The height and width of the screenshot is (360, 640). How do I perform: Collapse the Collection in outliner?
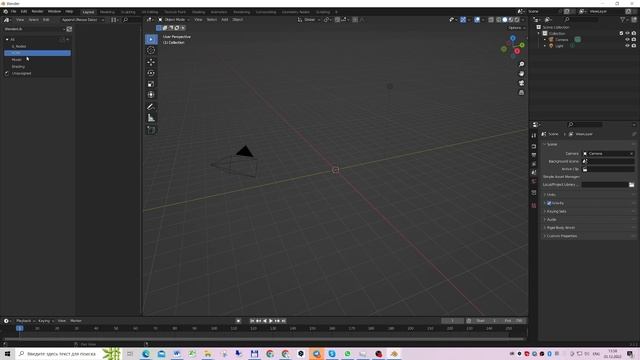tap(539, 33)
